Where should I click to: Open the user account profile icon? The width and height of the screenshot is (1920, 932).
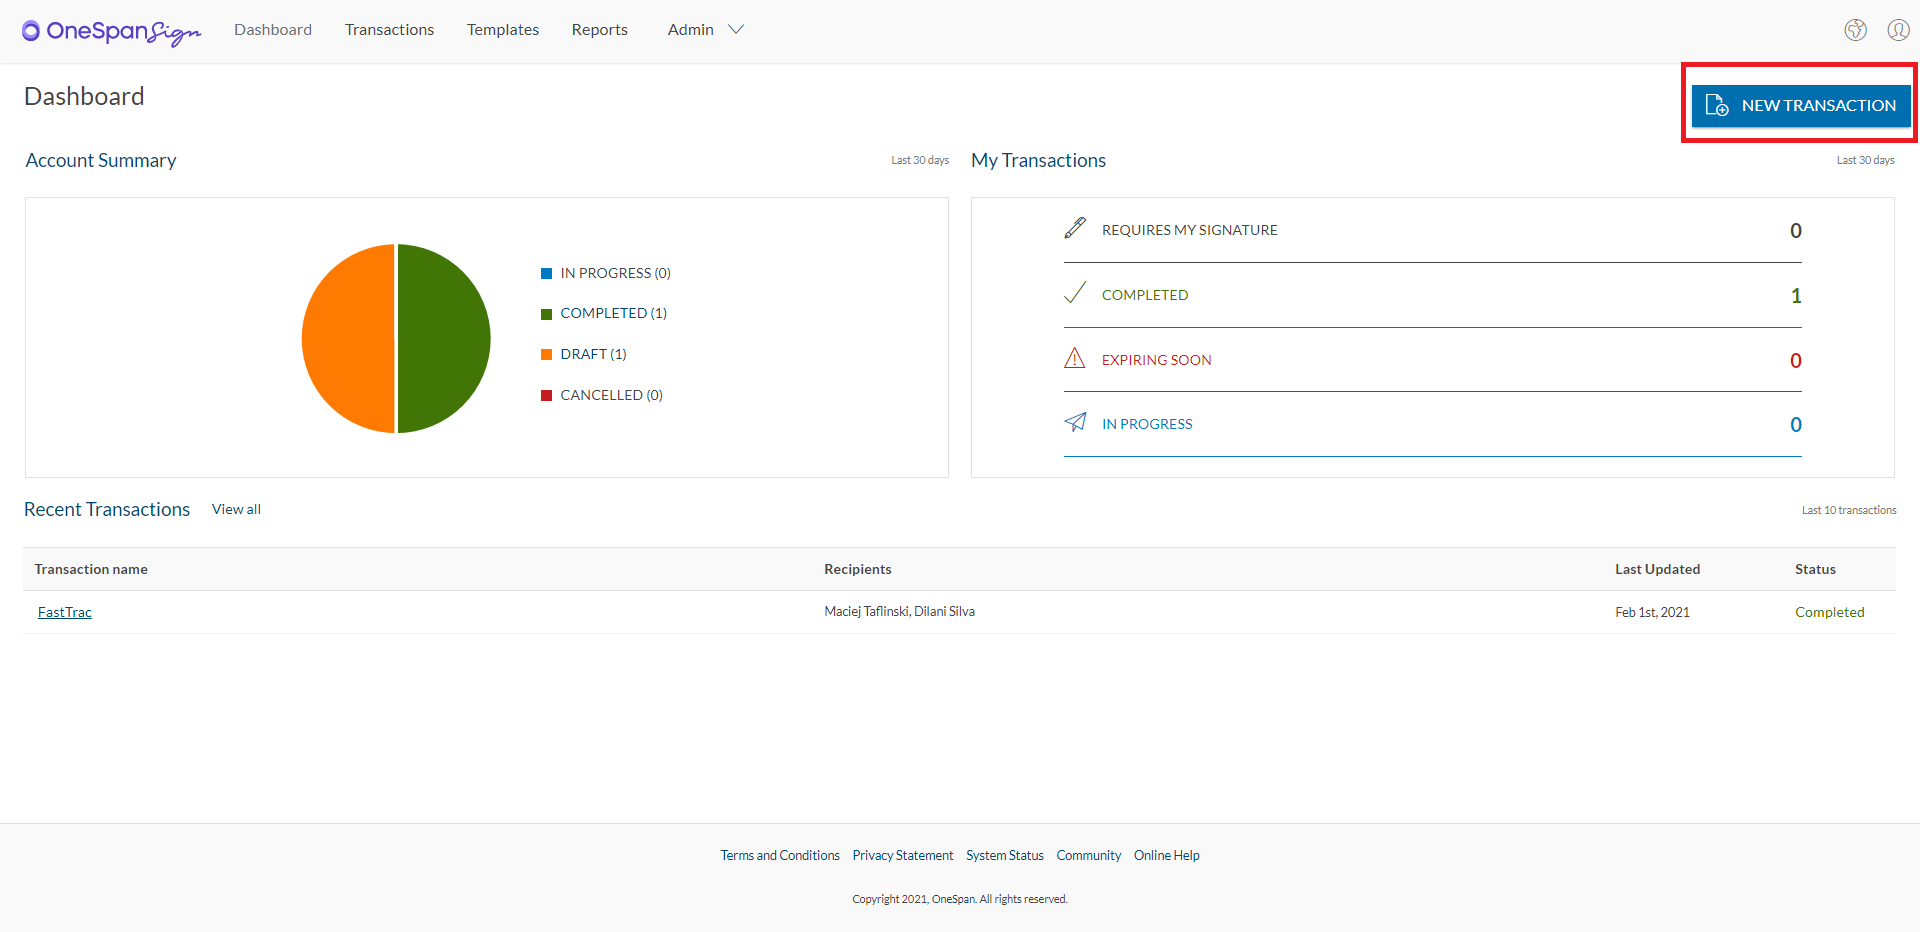tap(1898, 30)
